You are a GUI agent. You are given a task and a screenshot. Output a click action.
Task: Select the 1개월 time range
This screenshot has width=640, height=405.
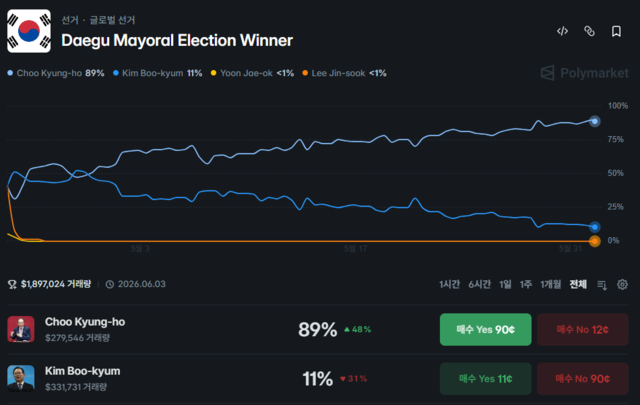pyautogui.click(x=551, y=284)
